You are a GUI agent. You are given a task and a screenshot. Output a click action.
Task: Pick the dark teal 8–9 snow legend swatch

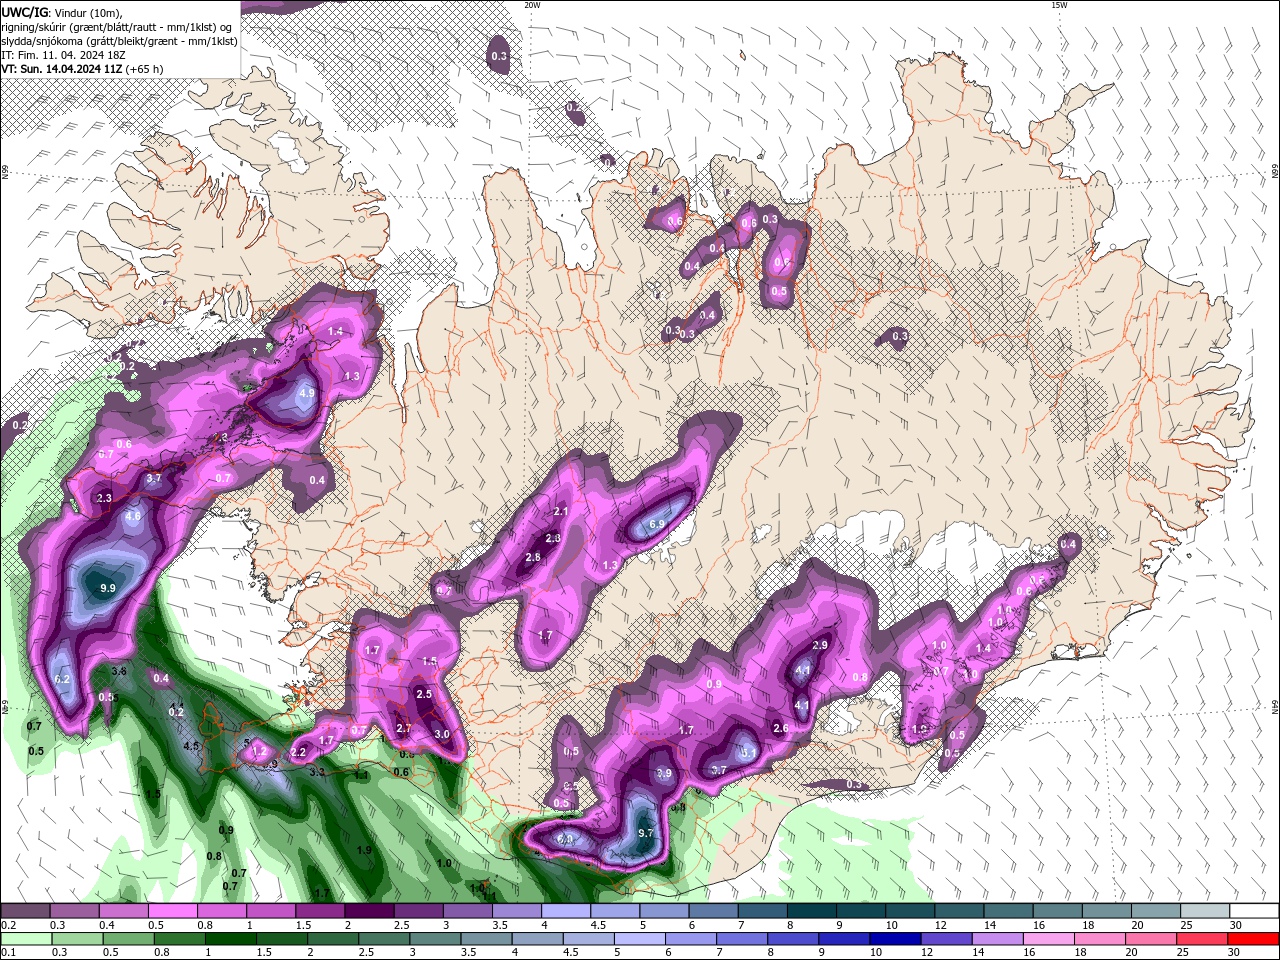811,911
